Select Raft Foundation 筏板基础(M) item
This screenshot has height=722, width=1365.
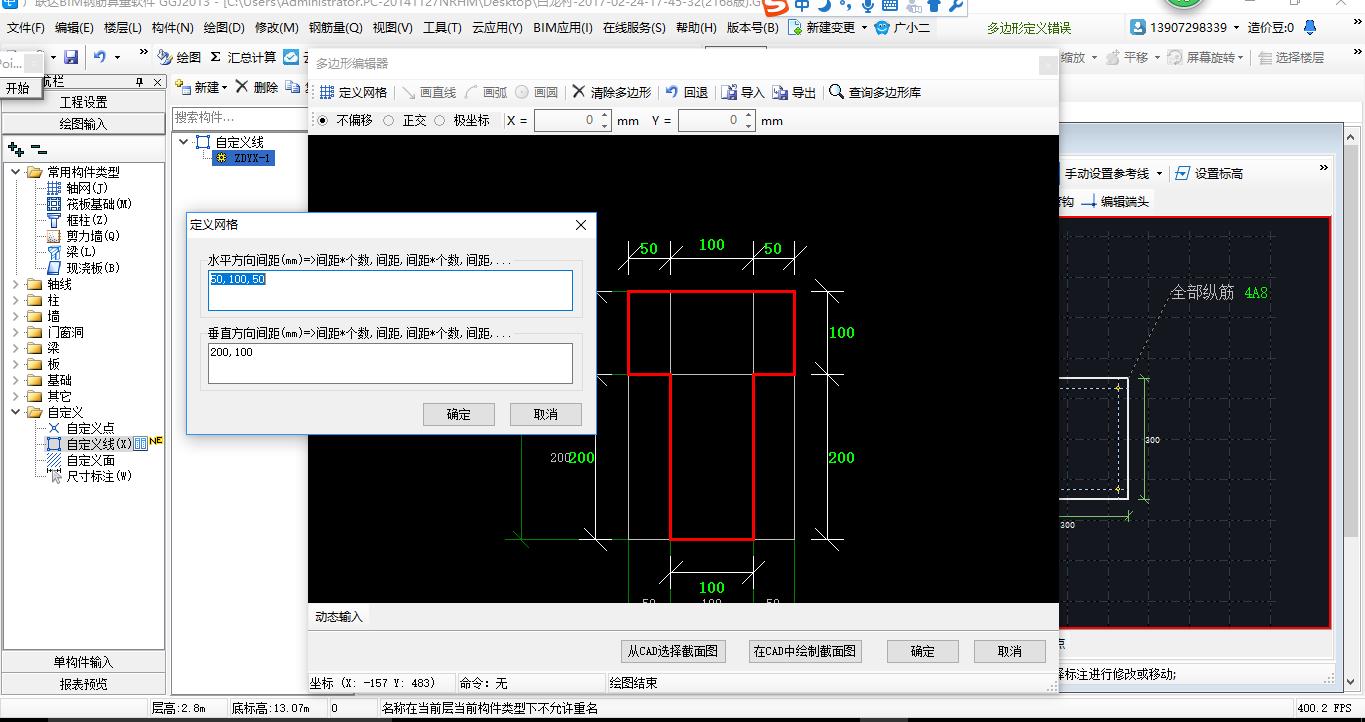pos(89,204)
